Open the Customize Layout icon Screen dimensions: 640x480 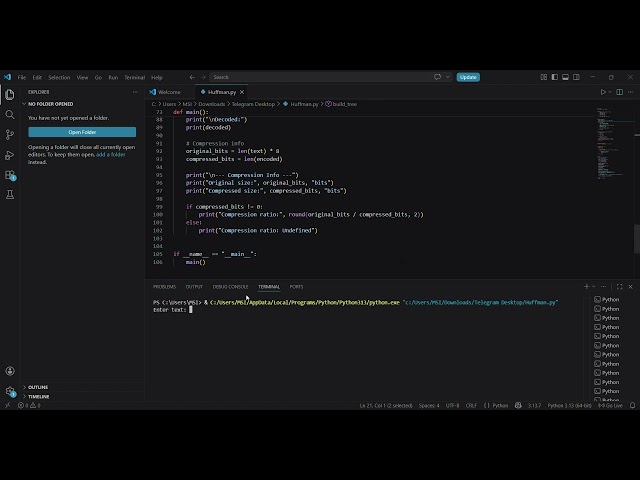point(544,77)
